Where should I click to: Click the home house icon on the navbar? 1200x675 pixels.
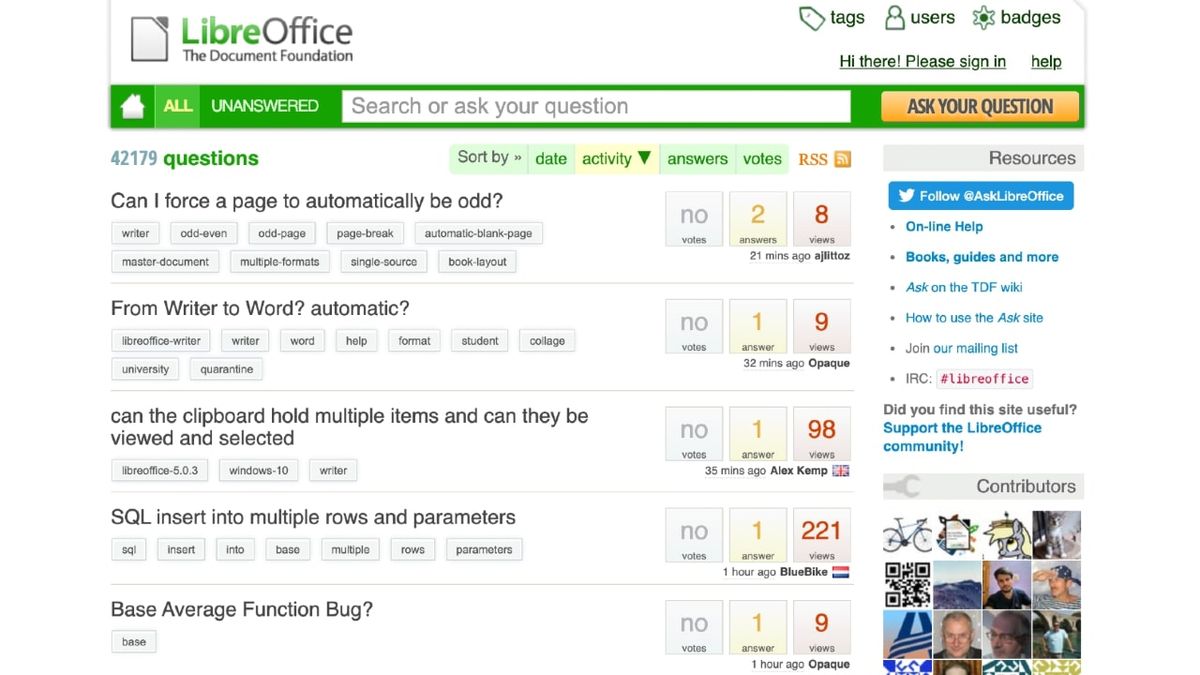(132, 106)
